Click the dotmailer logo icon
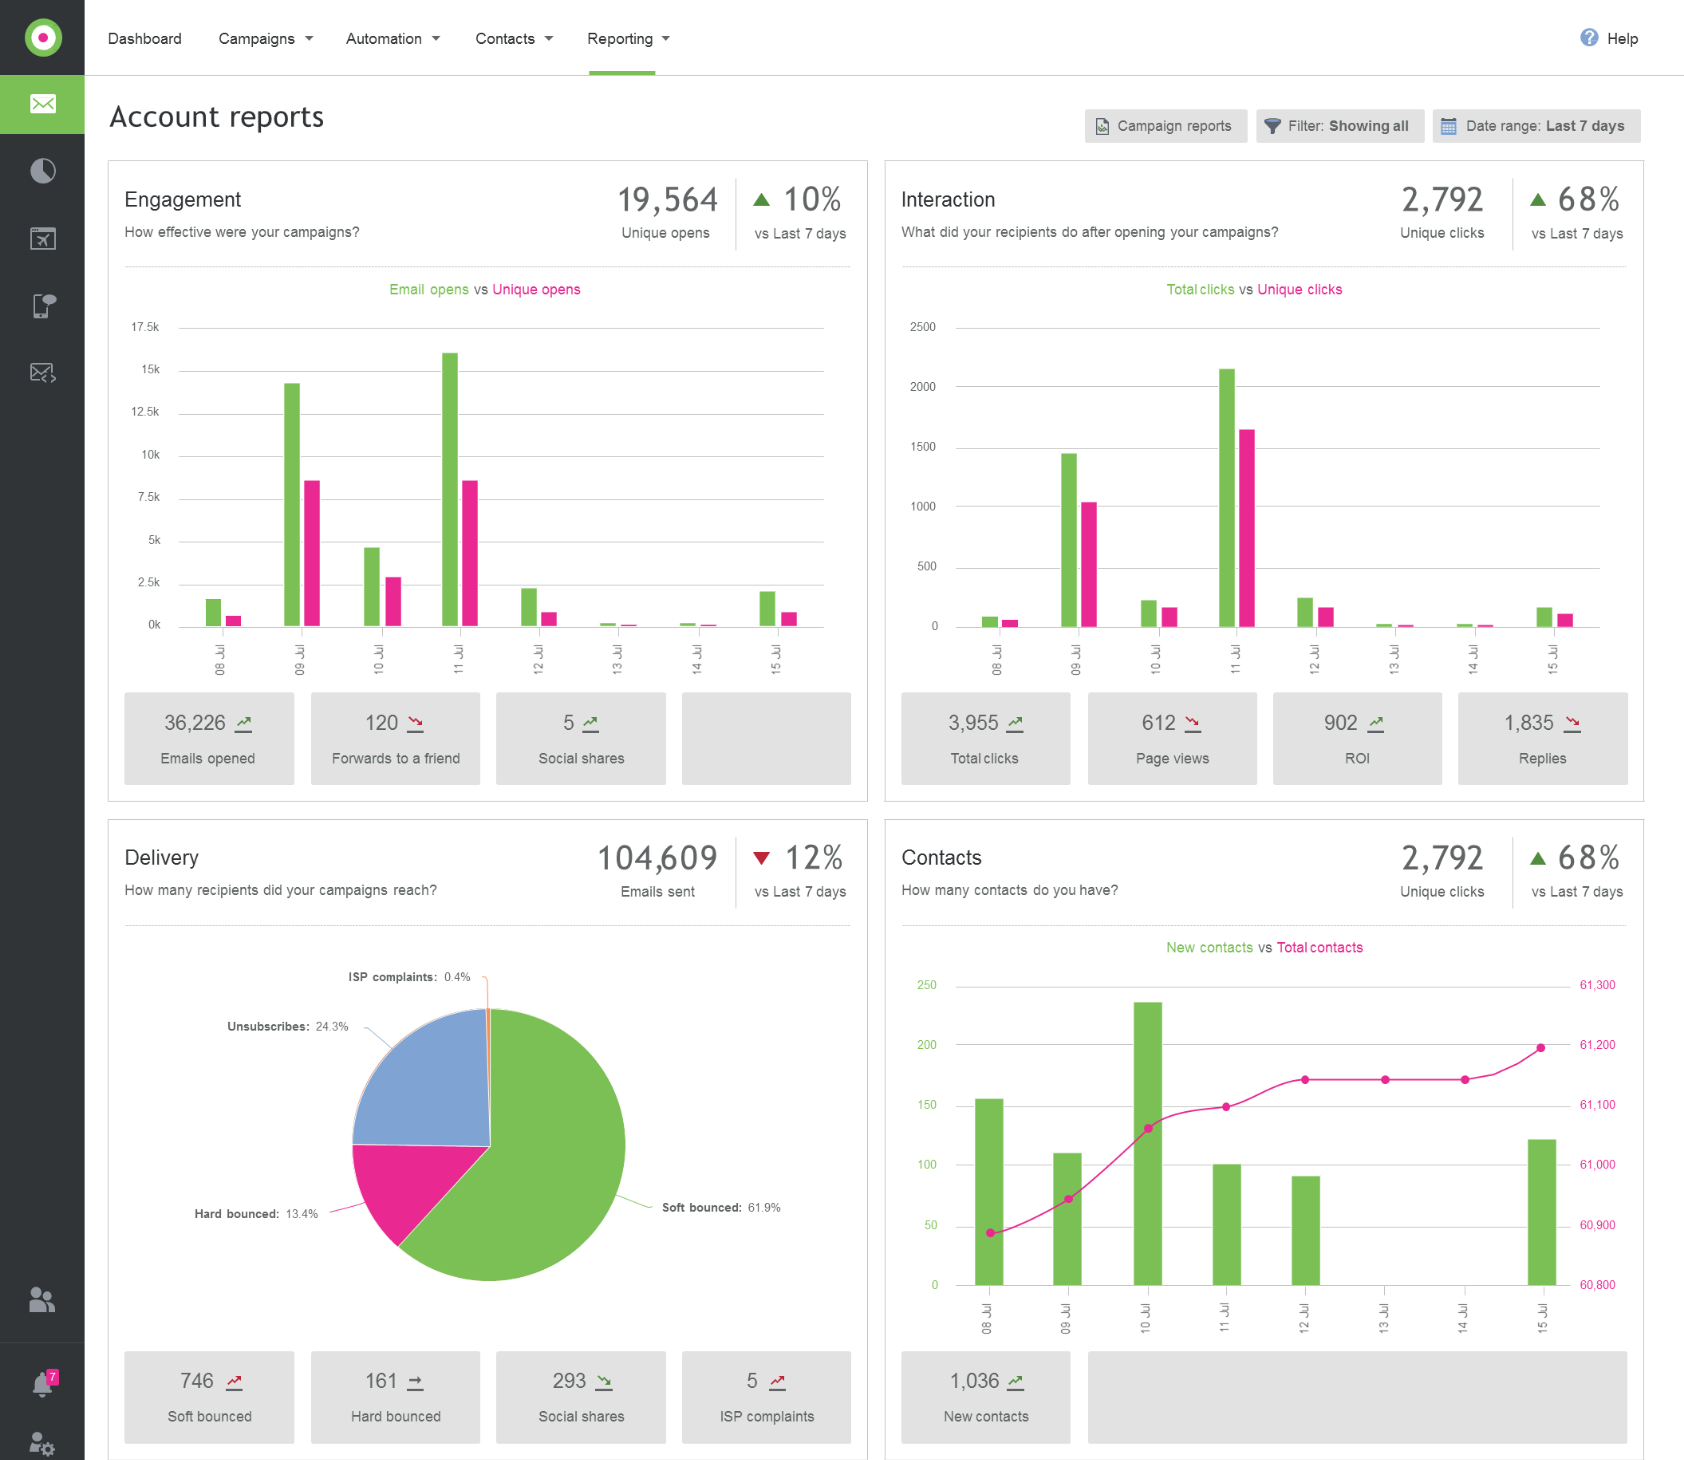Screen dimensions: 1684x1460 point(43,38)
